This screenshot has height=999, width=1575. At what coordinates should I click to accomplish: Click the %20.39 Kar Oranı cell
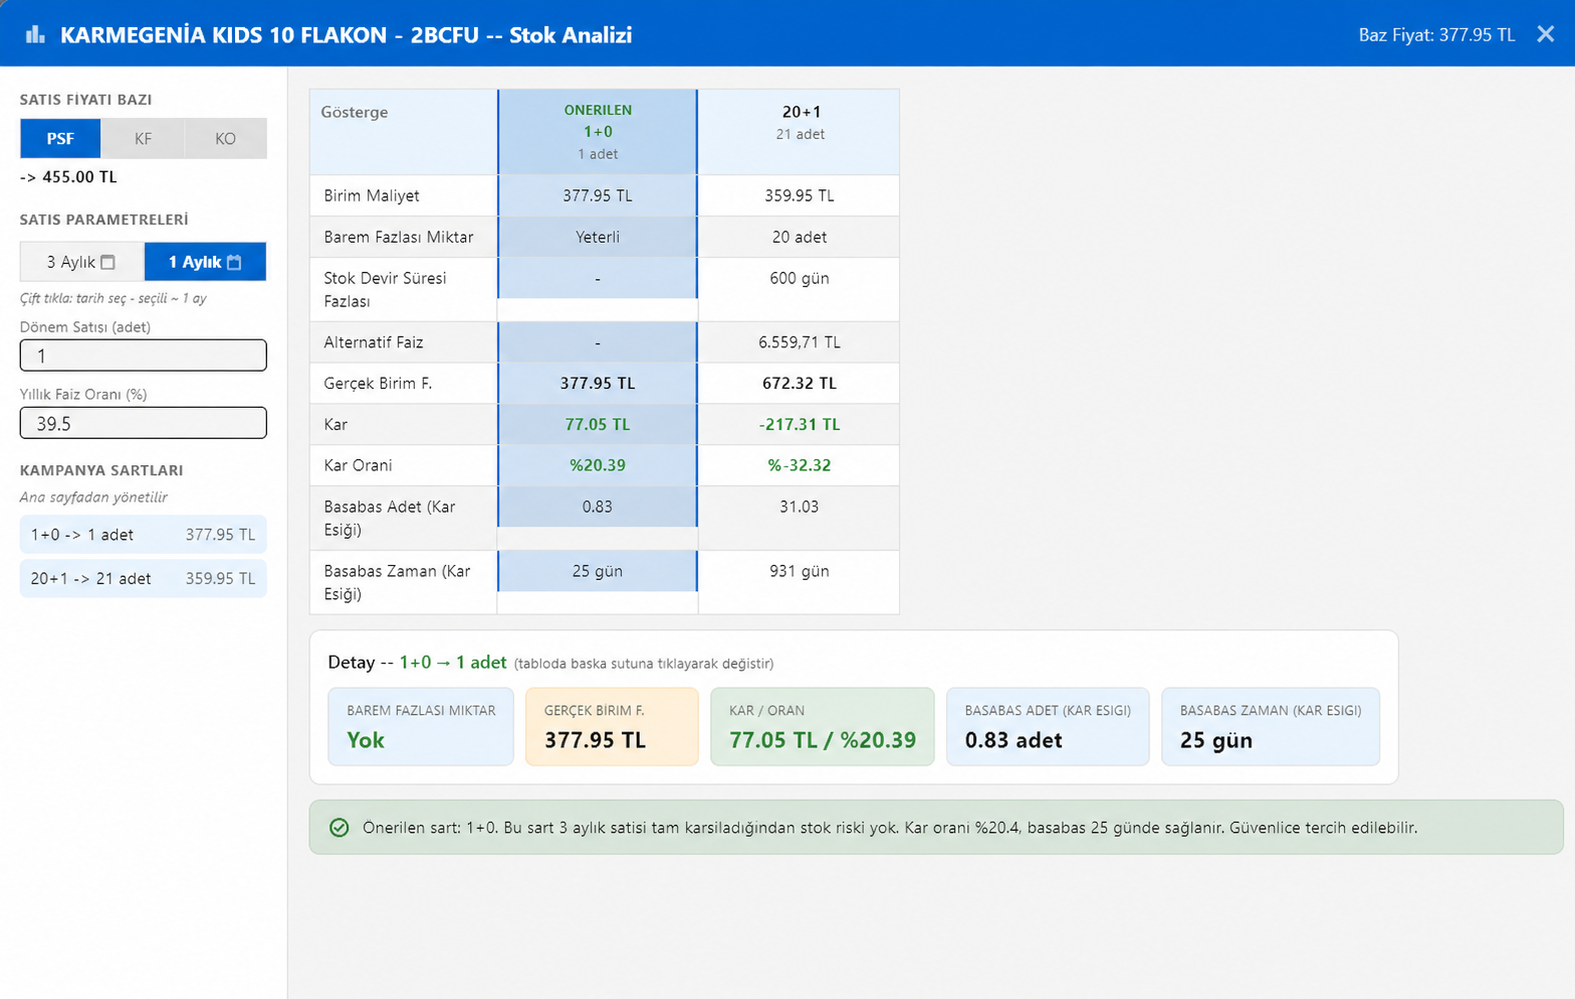[598, 465]
